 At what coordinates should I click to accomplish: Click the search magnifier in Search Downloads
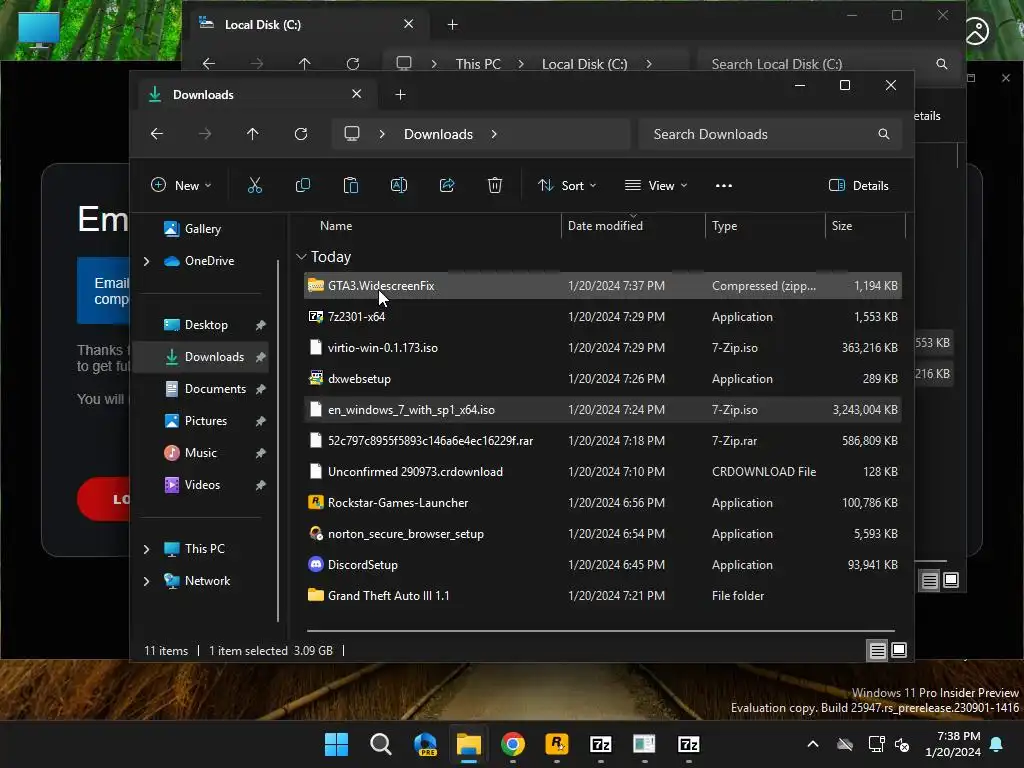tap(884, 134)
